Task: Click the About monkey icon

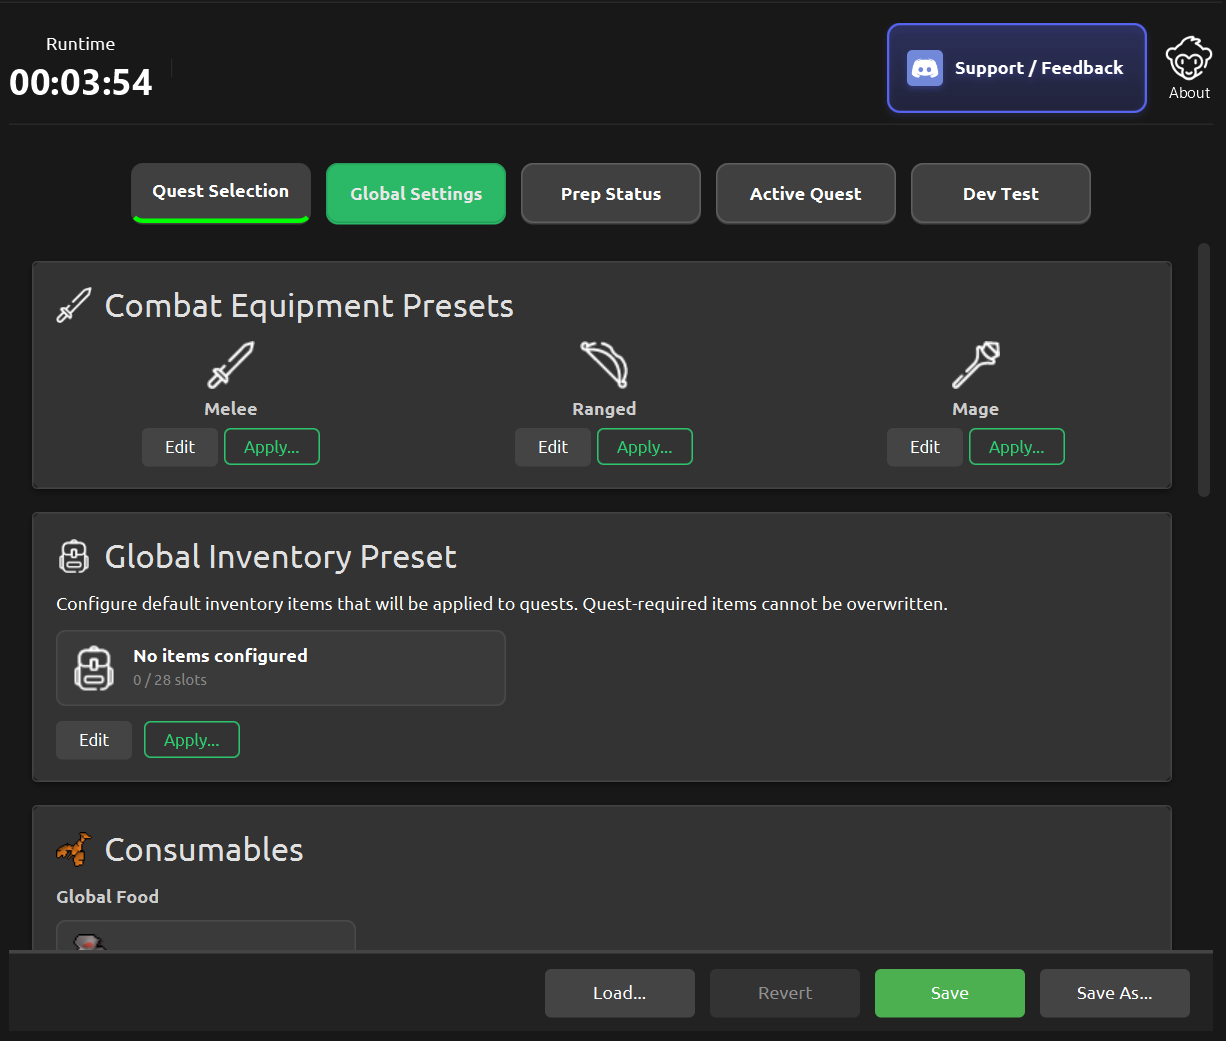Action: (x=1189, y=59)
